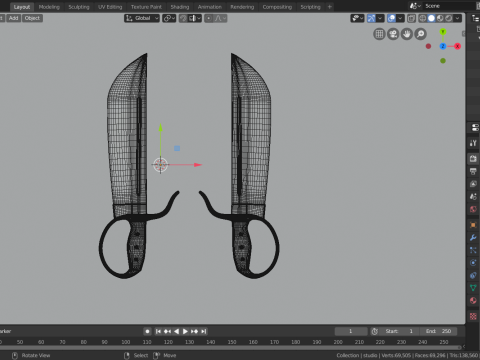Open the Modifiers wrench tab
The image size is (480, 360).
pyautogui.click(x=473, y=238)
